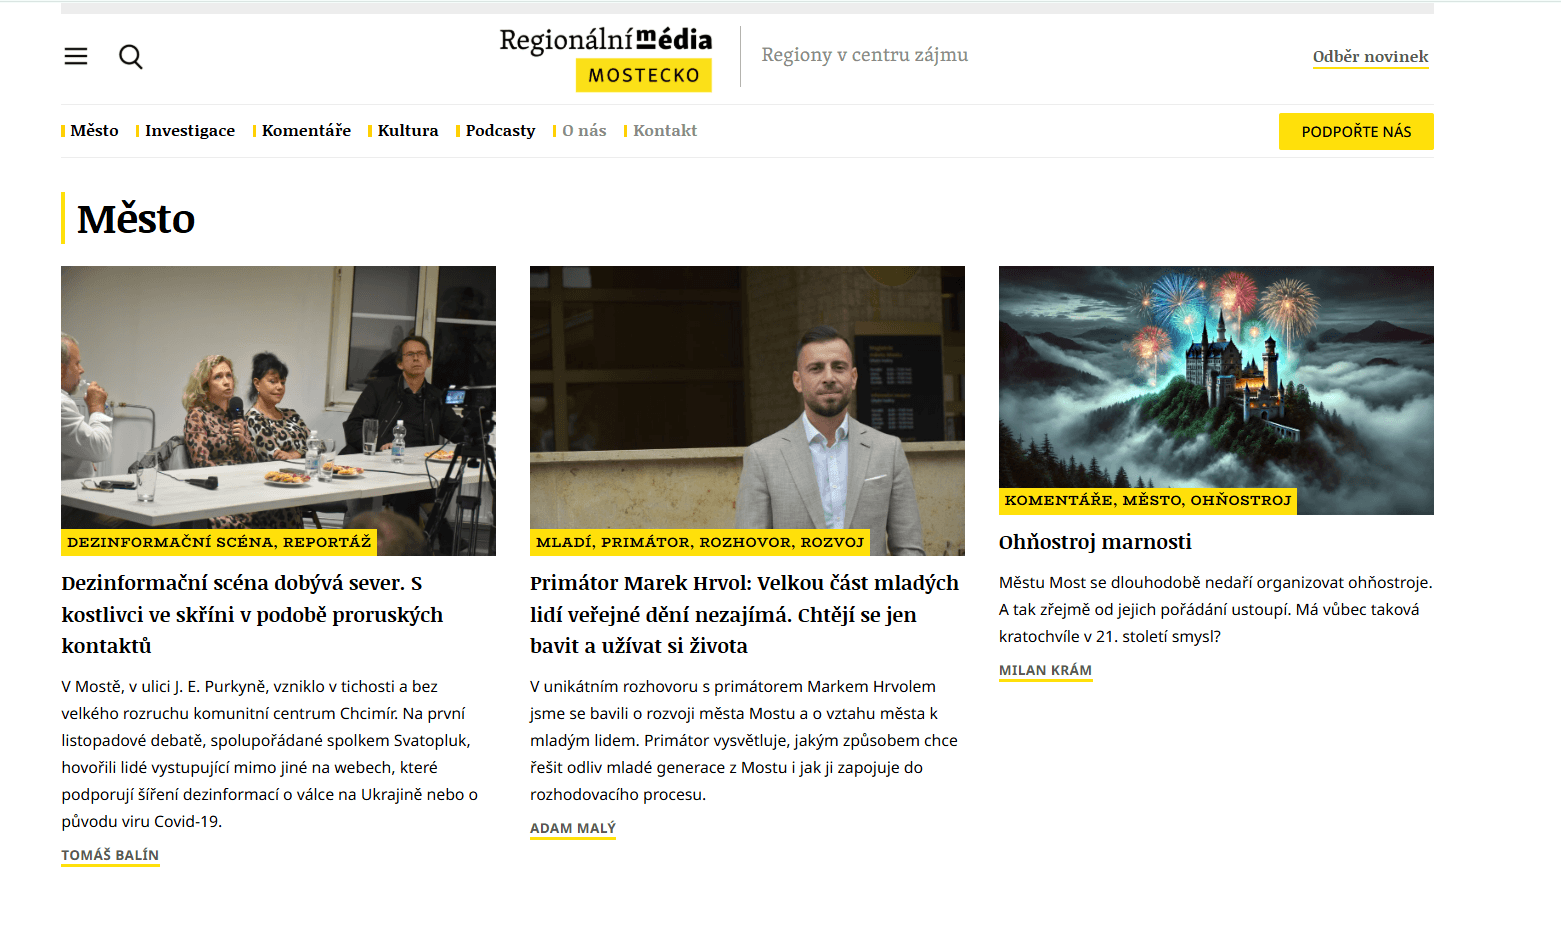1561x935 pixels.
Task: Click the Podpořte nás button
Action: (x=1356, y=132)
